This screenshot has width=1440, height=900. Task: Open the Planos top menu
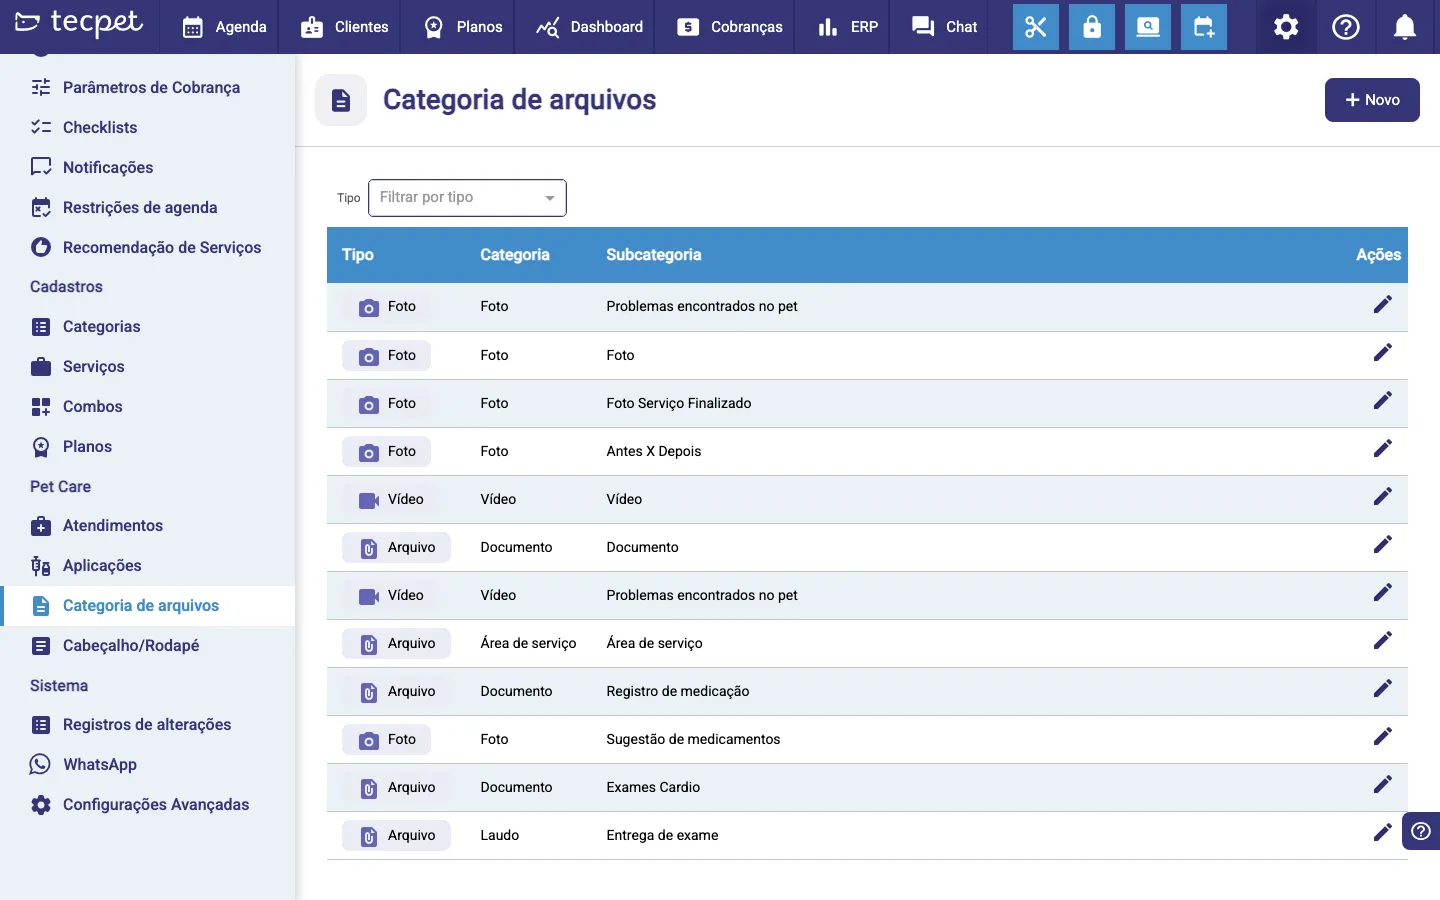(x=462, y=27)
